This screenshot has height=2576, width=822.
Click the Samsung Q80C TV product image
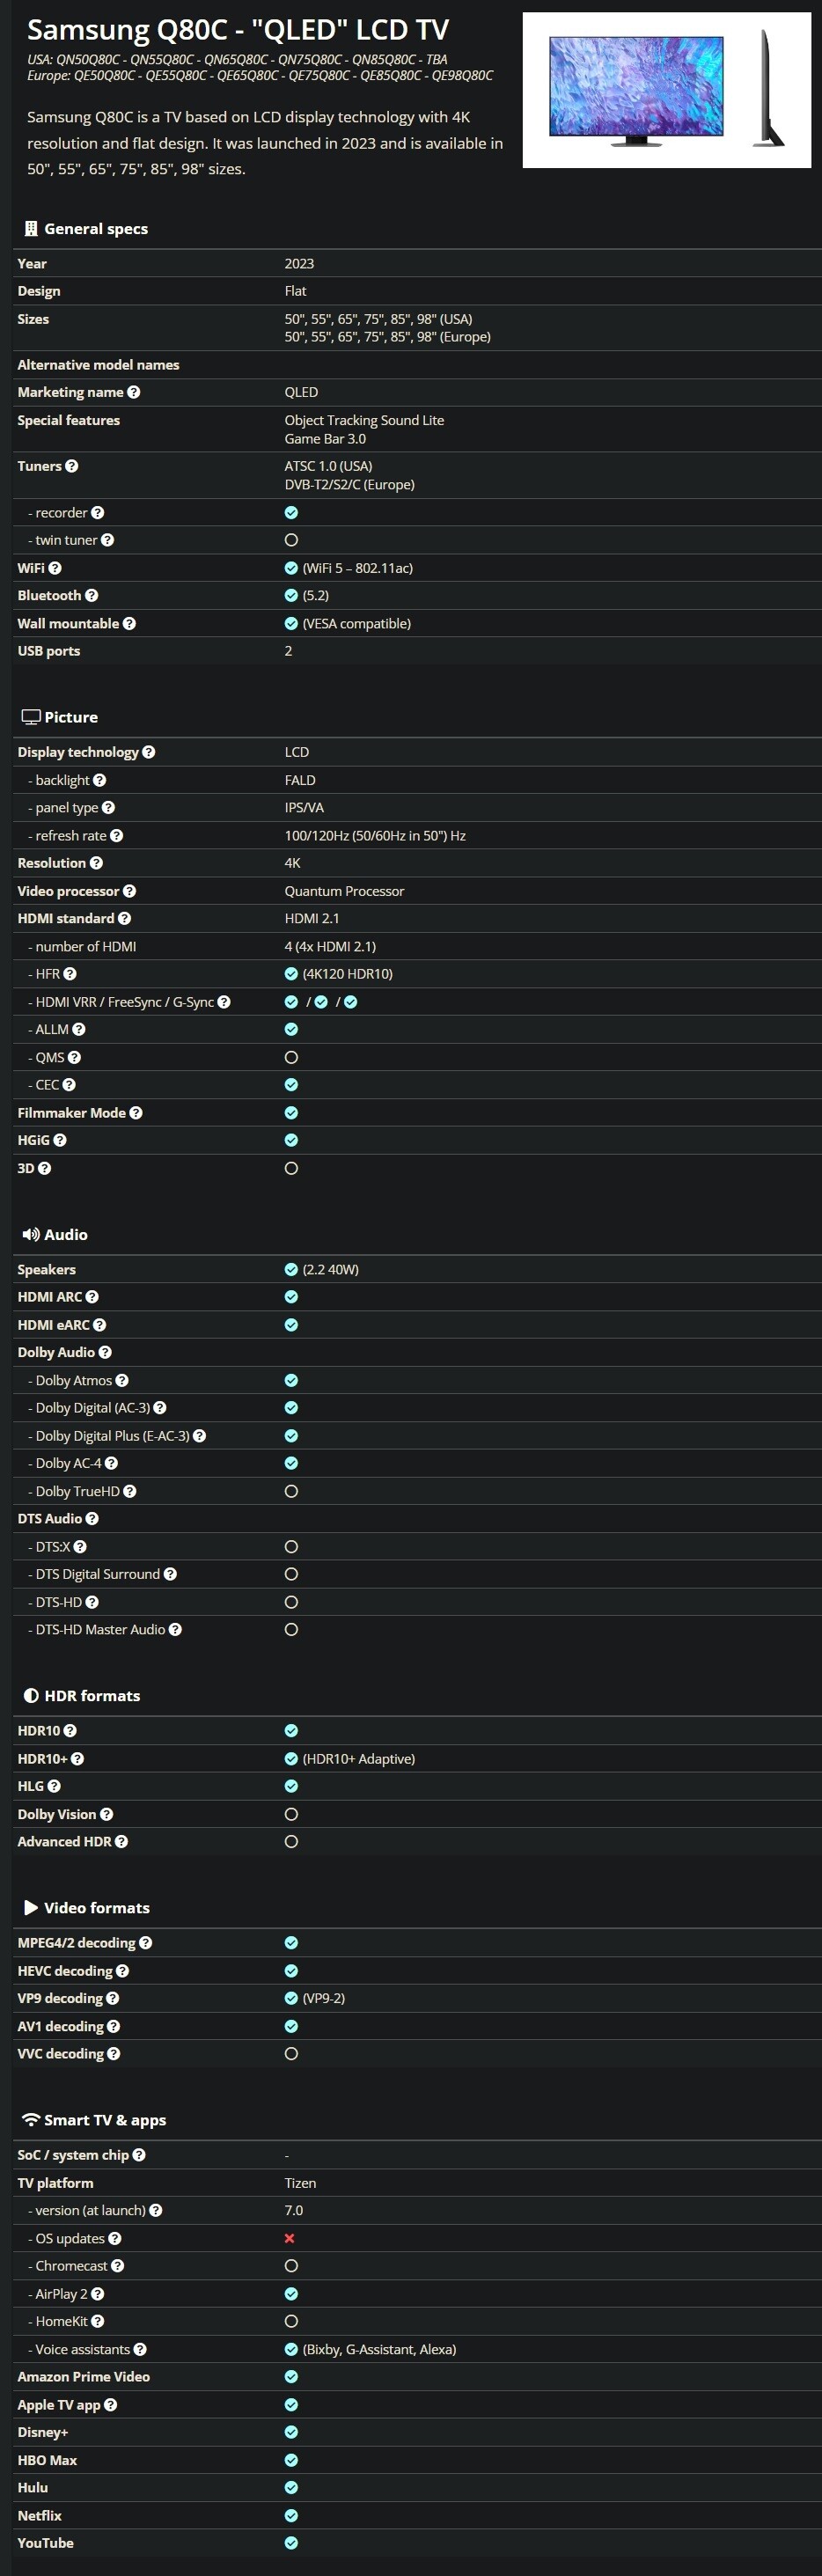[x=666, y=90]
